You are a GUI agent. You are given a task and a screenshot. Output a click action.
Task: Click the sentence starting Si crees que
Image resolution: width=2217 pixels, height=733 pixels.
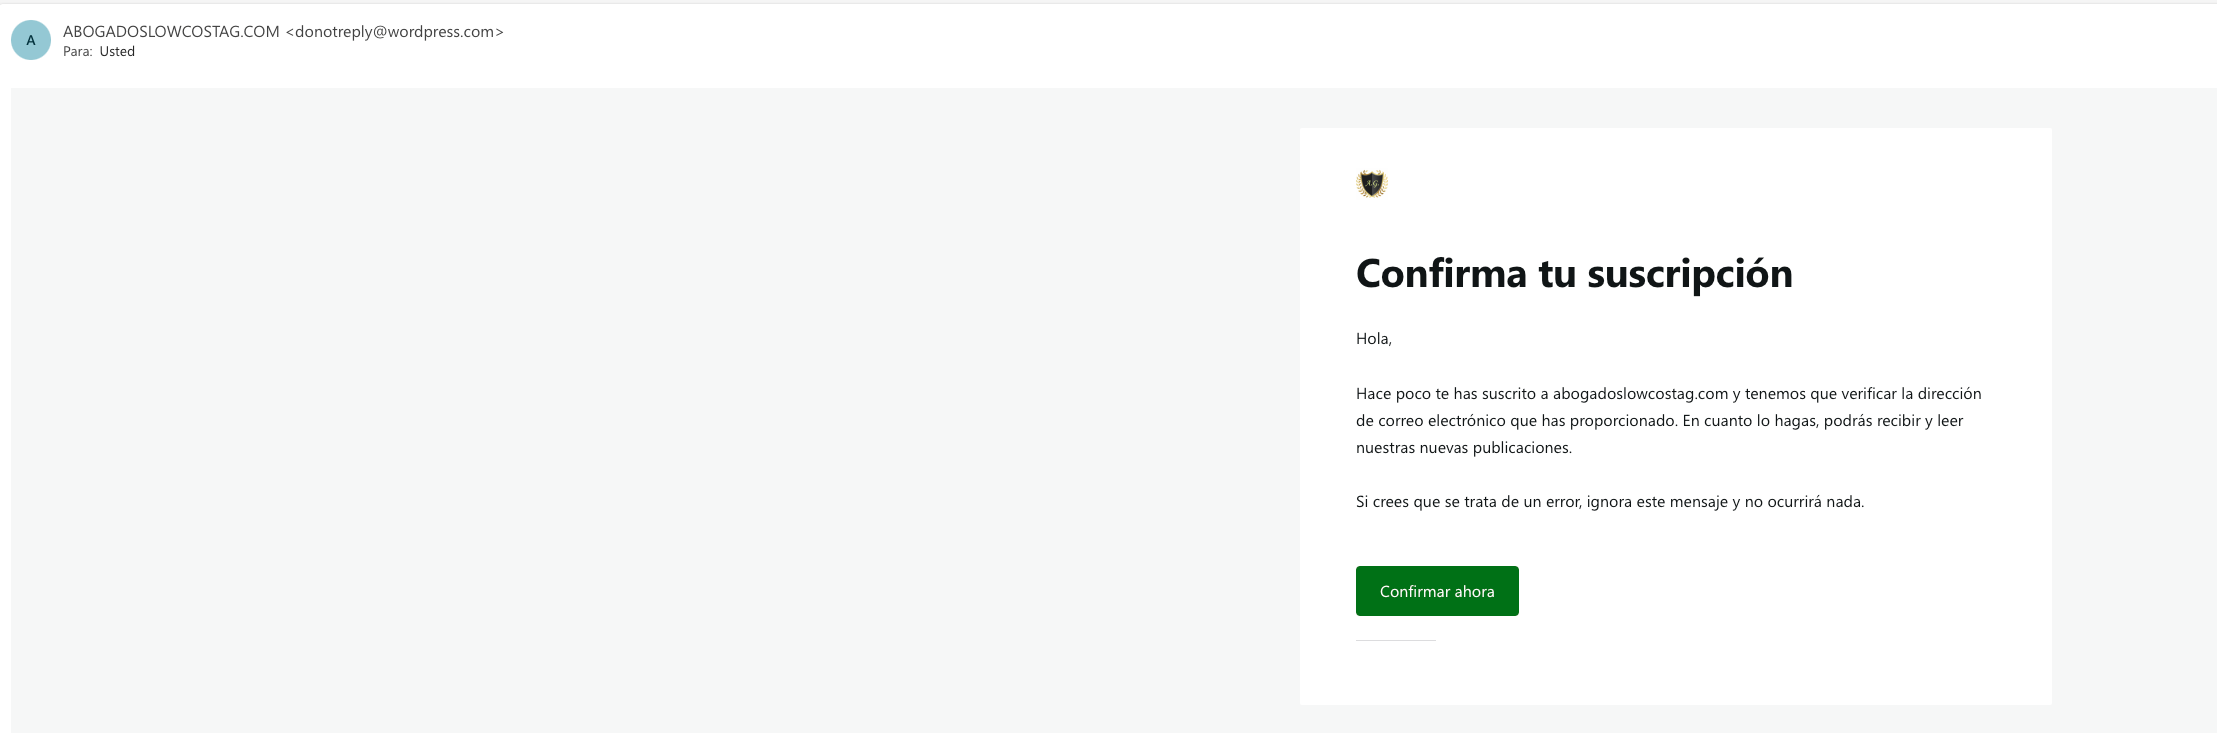click(1610, 502)
